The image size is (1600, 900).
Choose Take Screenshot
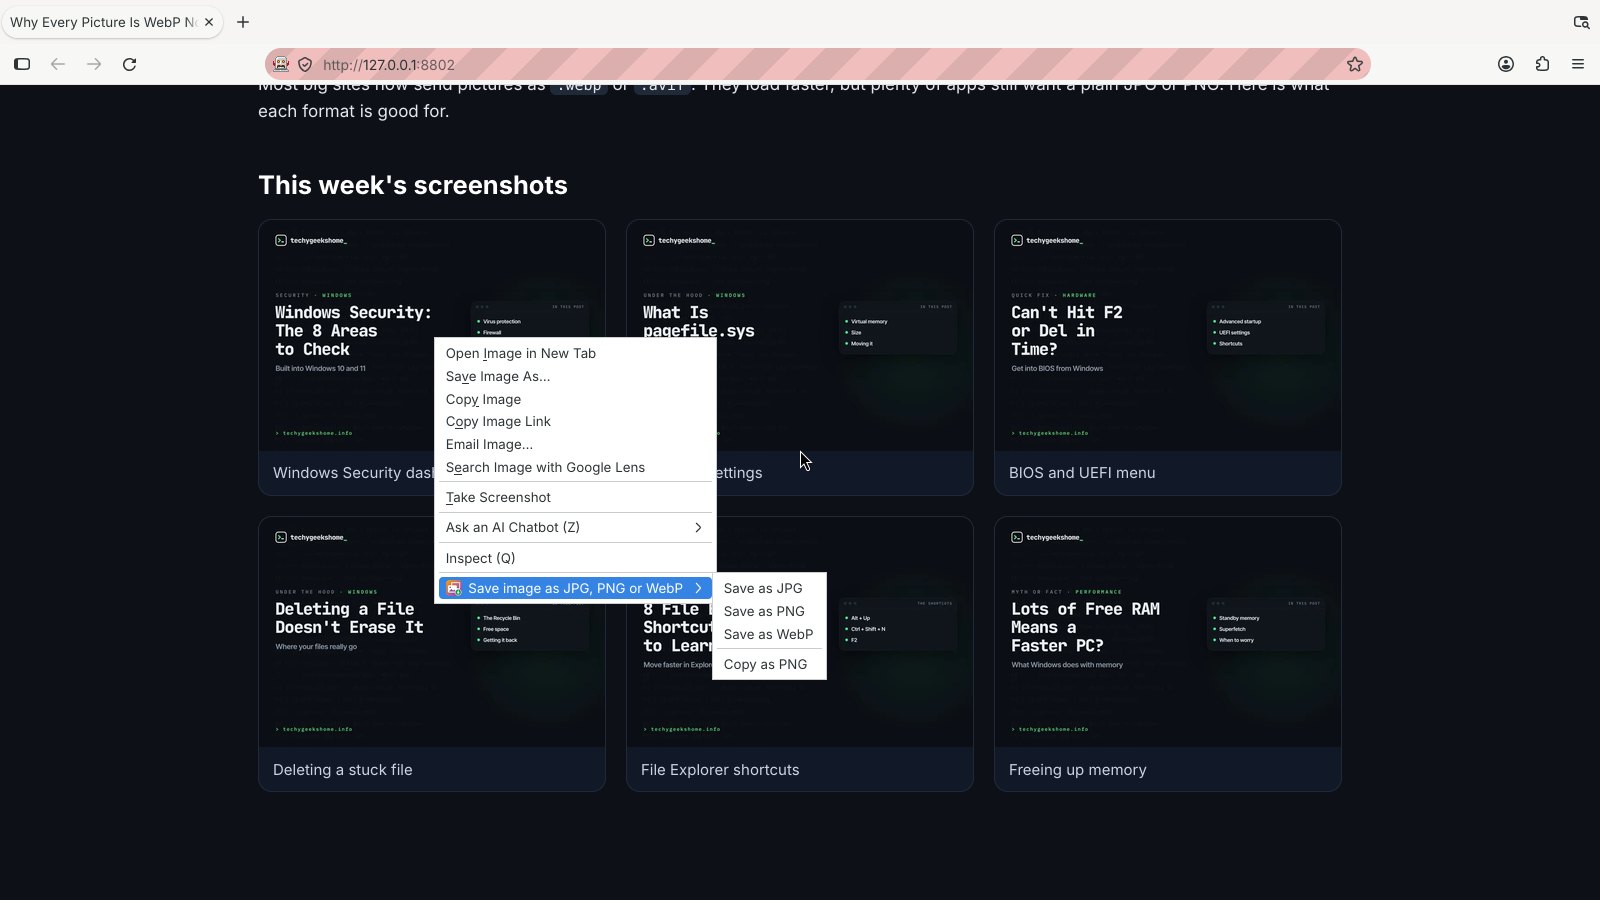575,497
